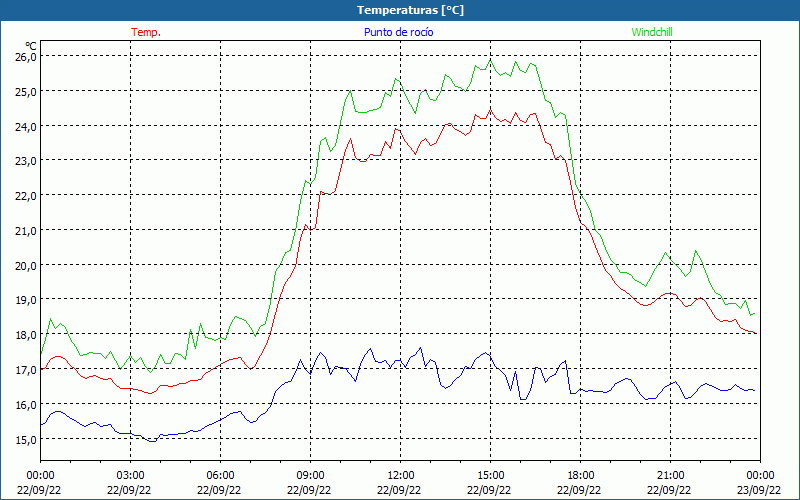This screenshot has height=500, width=800.
Task: Click the 12:00 time axis label
Action: [401, 476]
